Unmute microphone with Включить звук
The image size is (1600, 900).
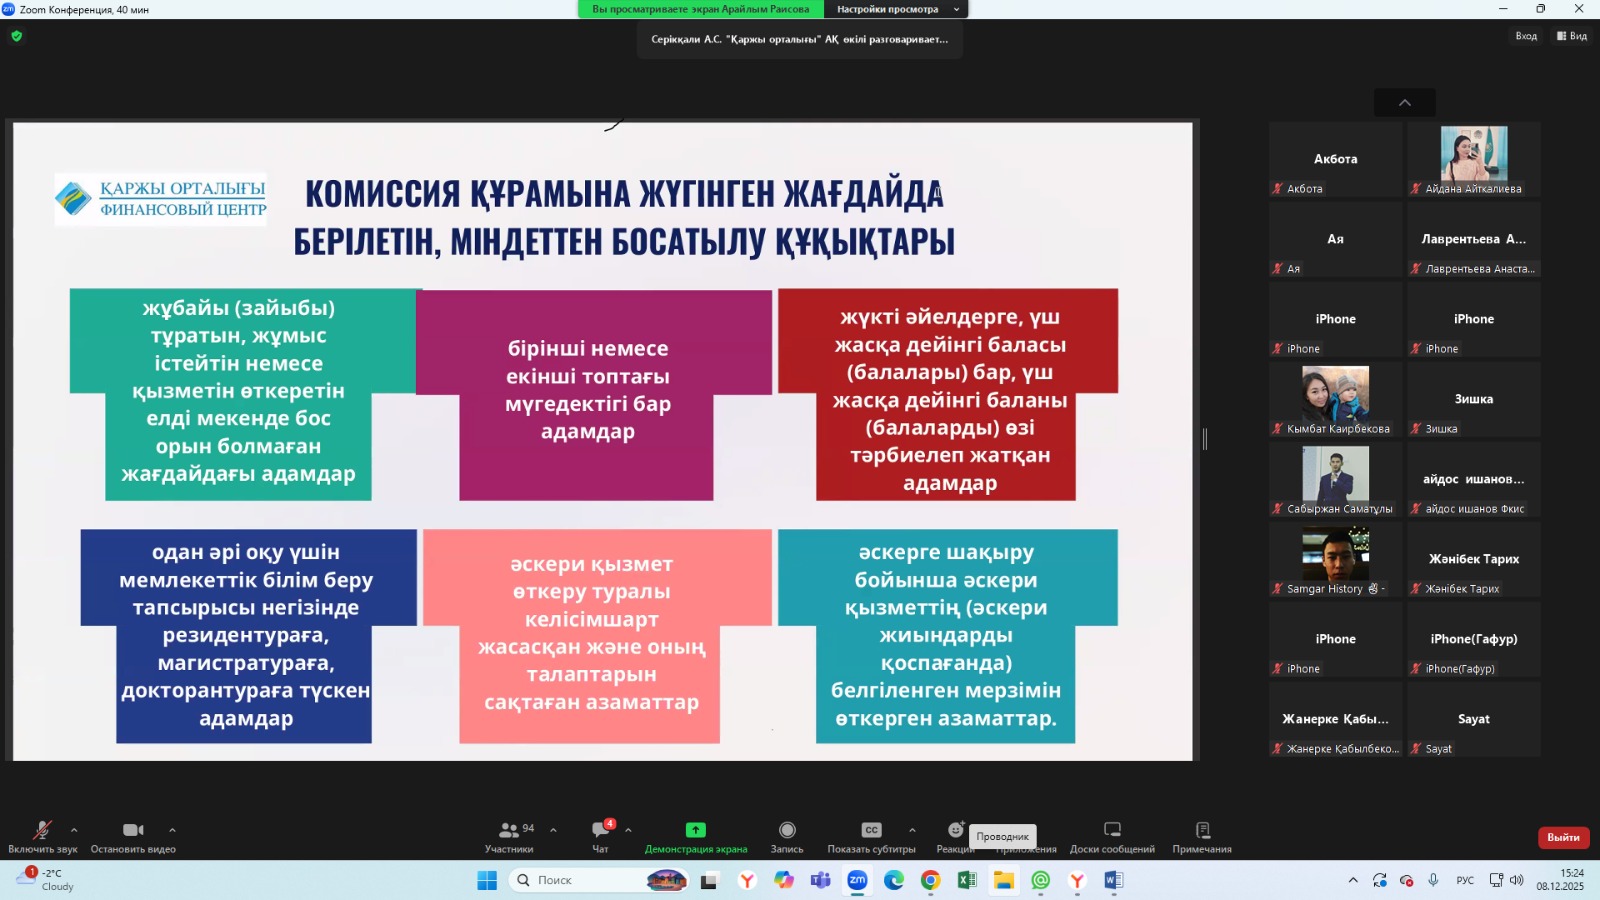42,830
